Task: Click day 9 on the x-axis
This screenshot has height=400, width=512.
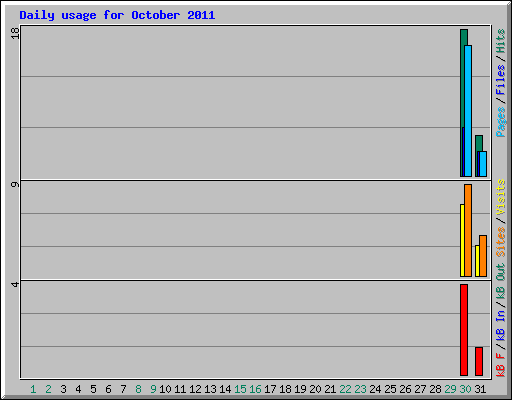Action: [153, 389]
